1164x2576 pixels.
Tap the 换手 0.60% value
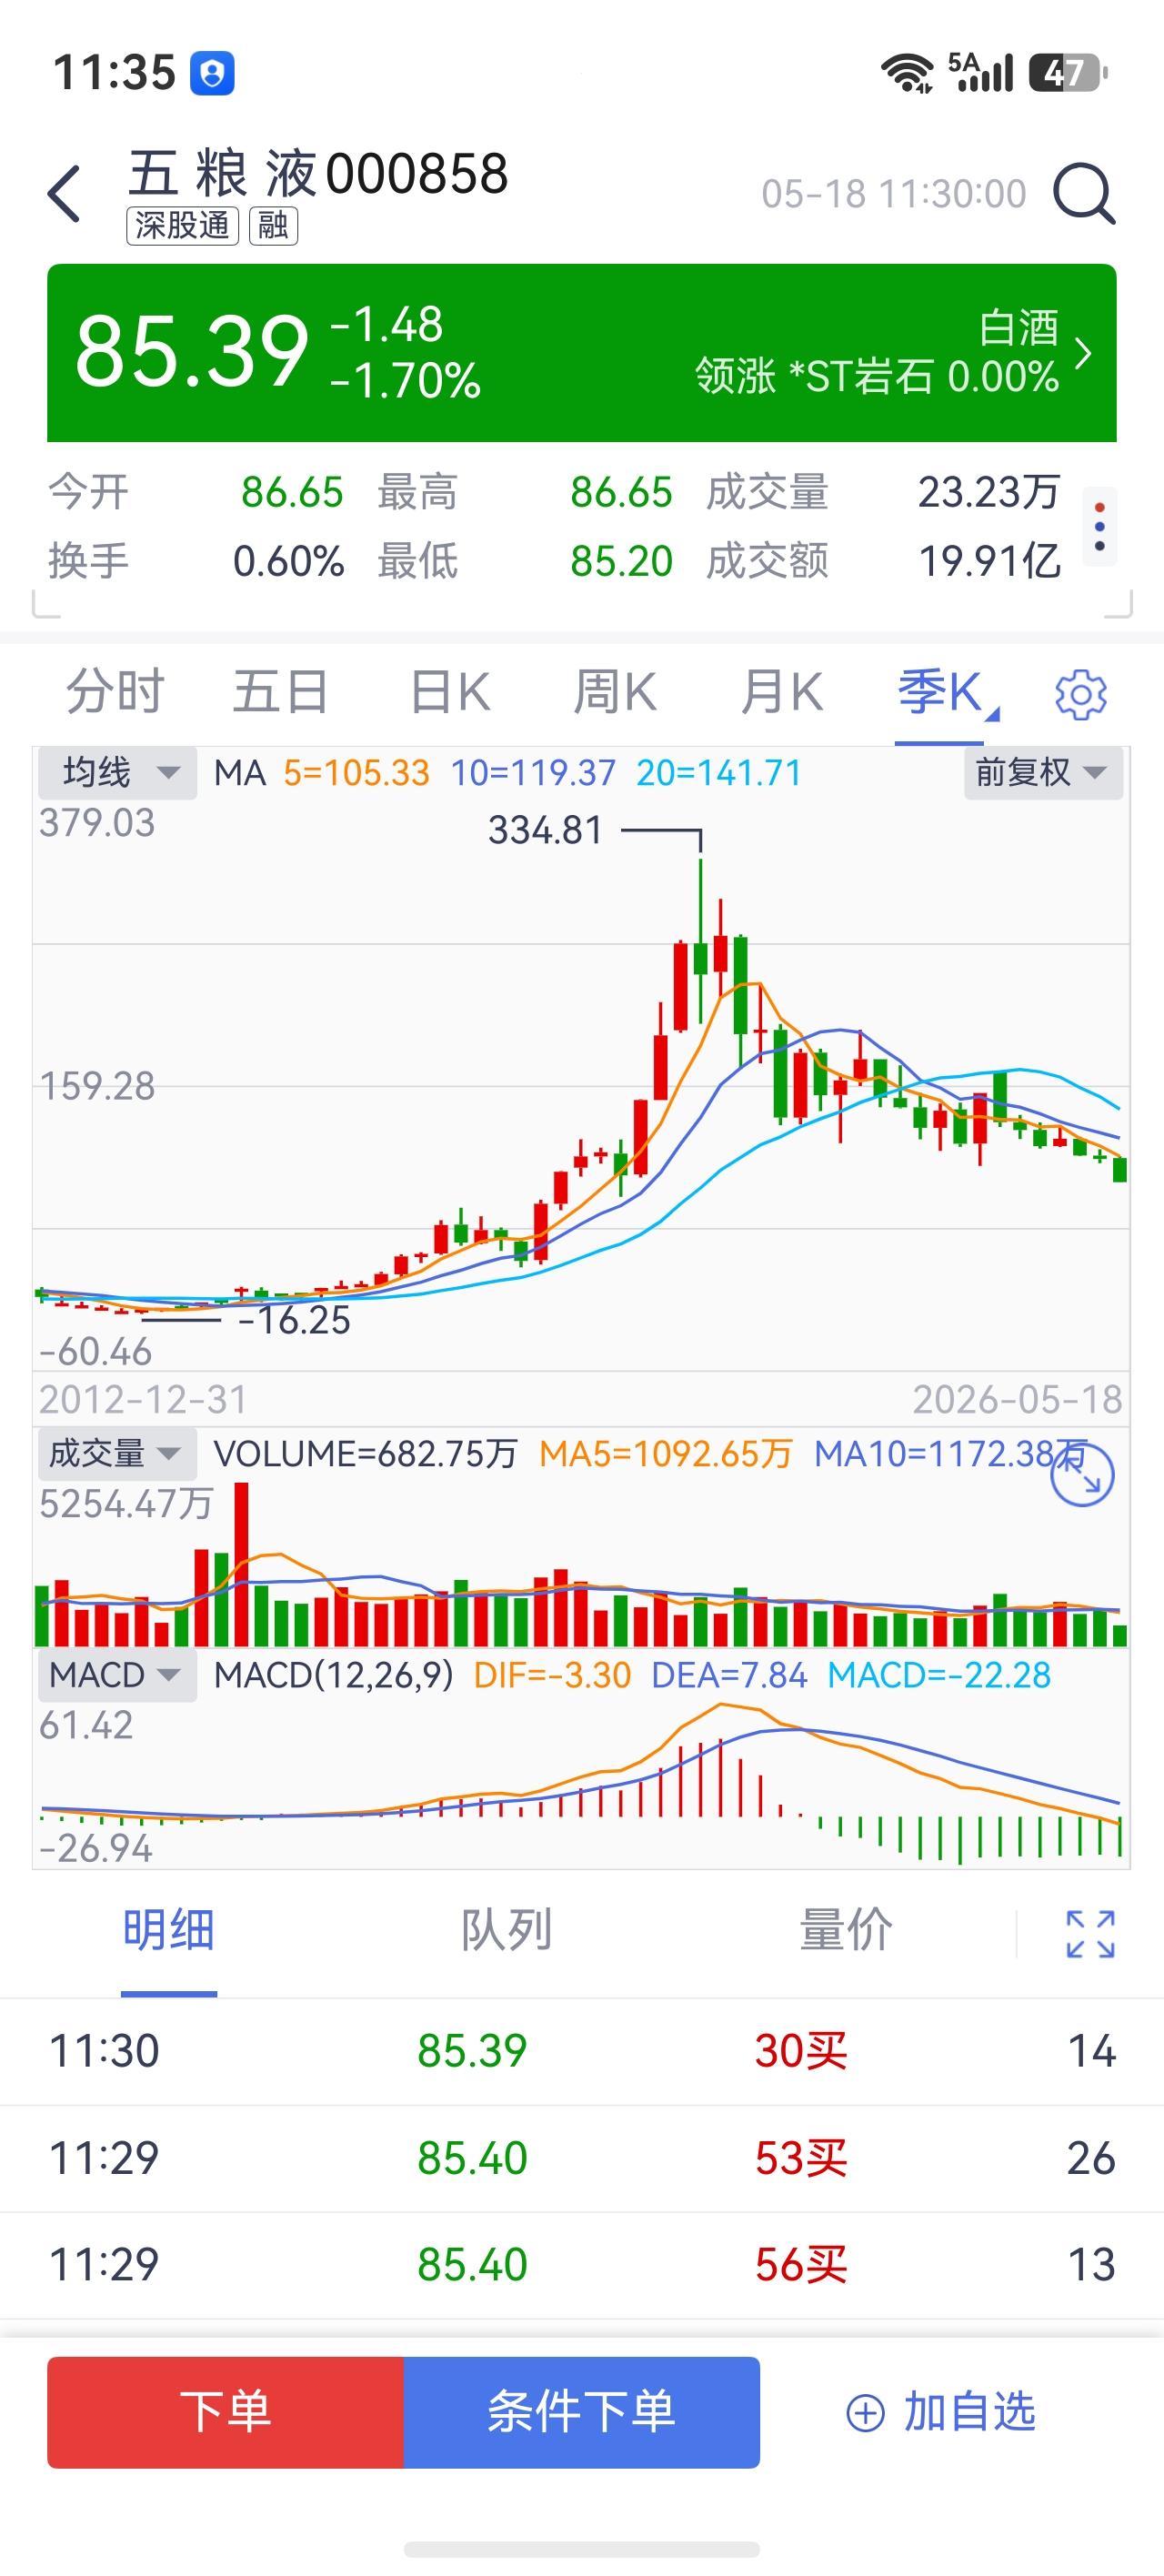click(289, 561)
